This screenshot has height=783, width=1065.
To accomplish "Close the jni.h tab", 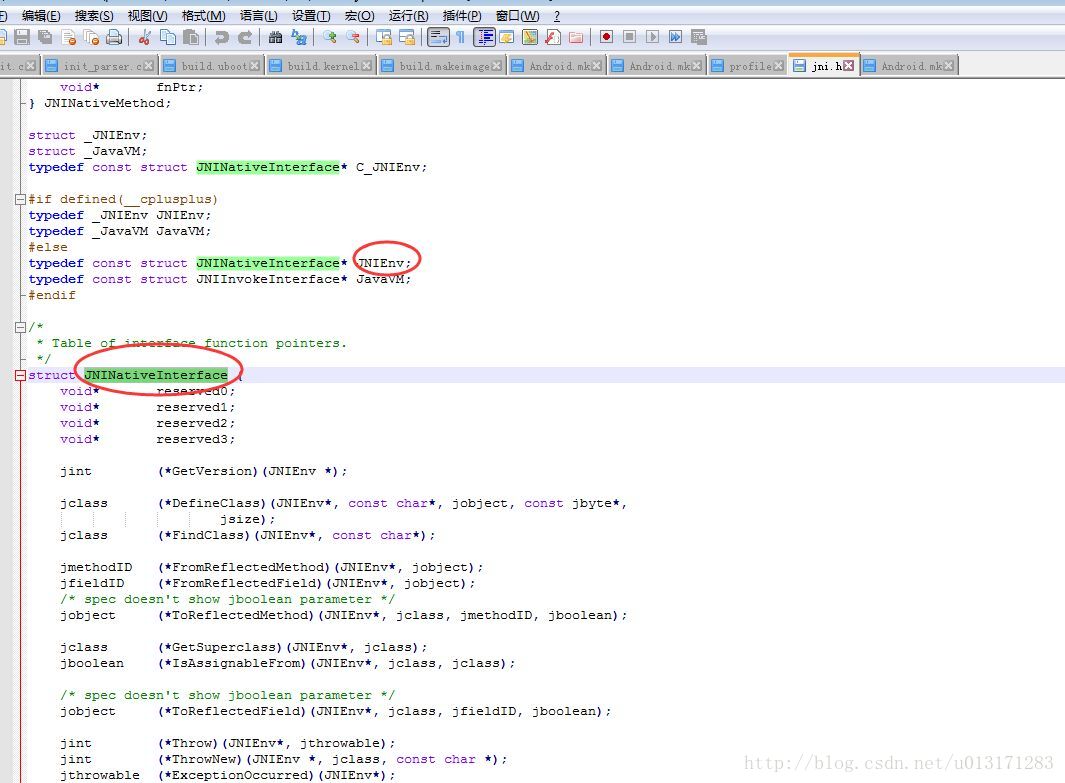I will coord(848,66).
